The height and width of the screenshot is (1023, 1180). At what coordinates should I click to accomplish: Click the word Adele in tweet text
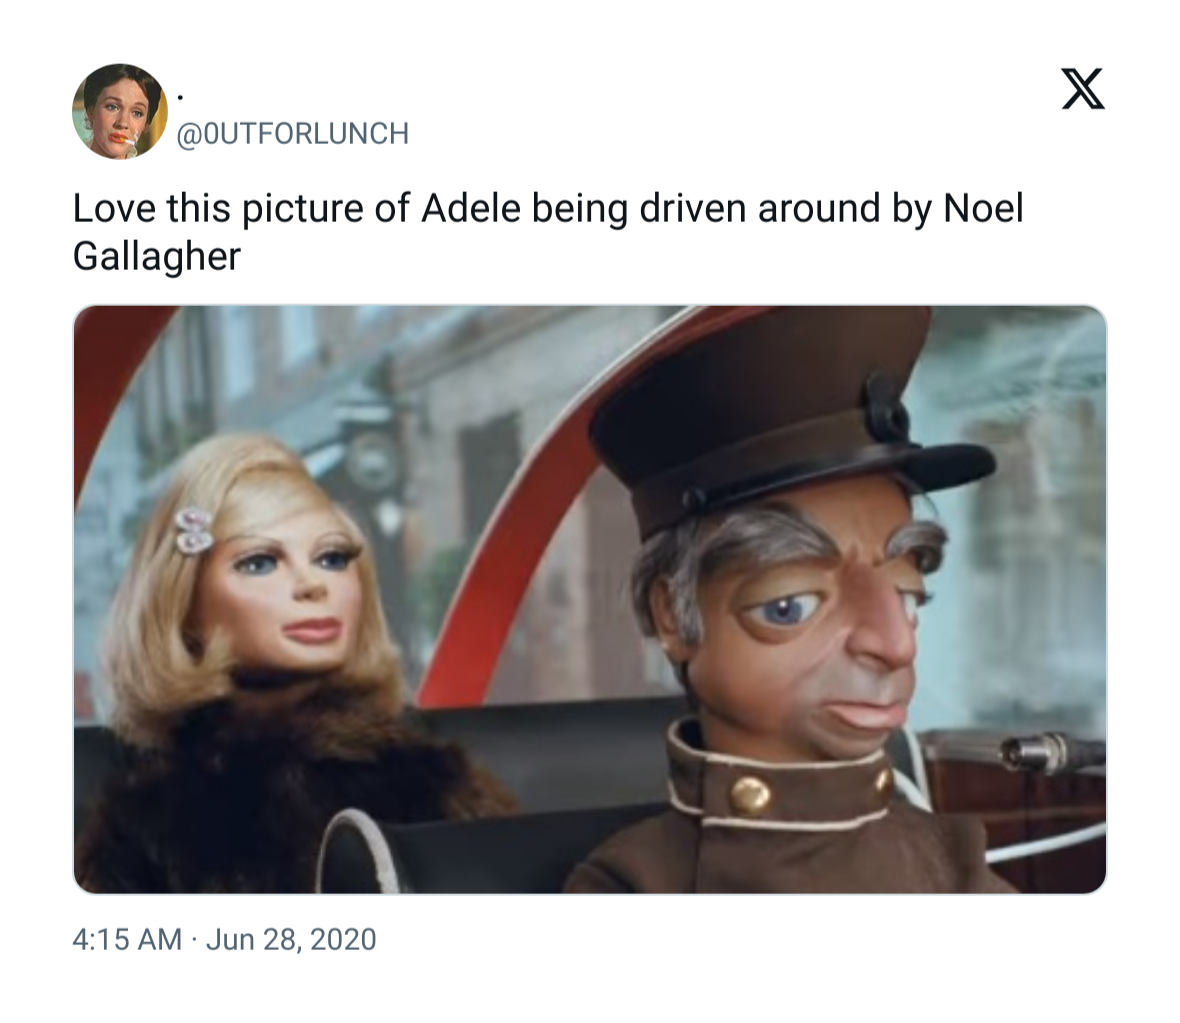[471, 209]
